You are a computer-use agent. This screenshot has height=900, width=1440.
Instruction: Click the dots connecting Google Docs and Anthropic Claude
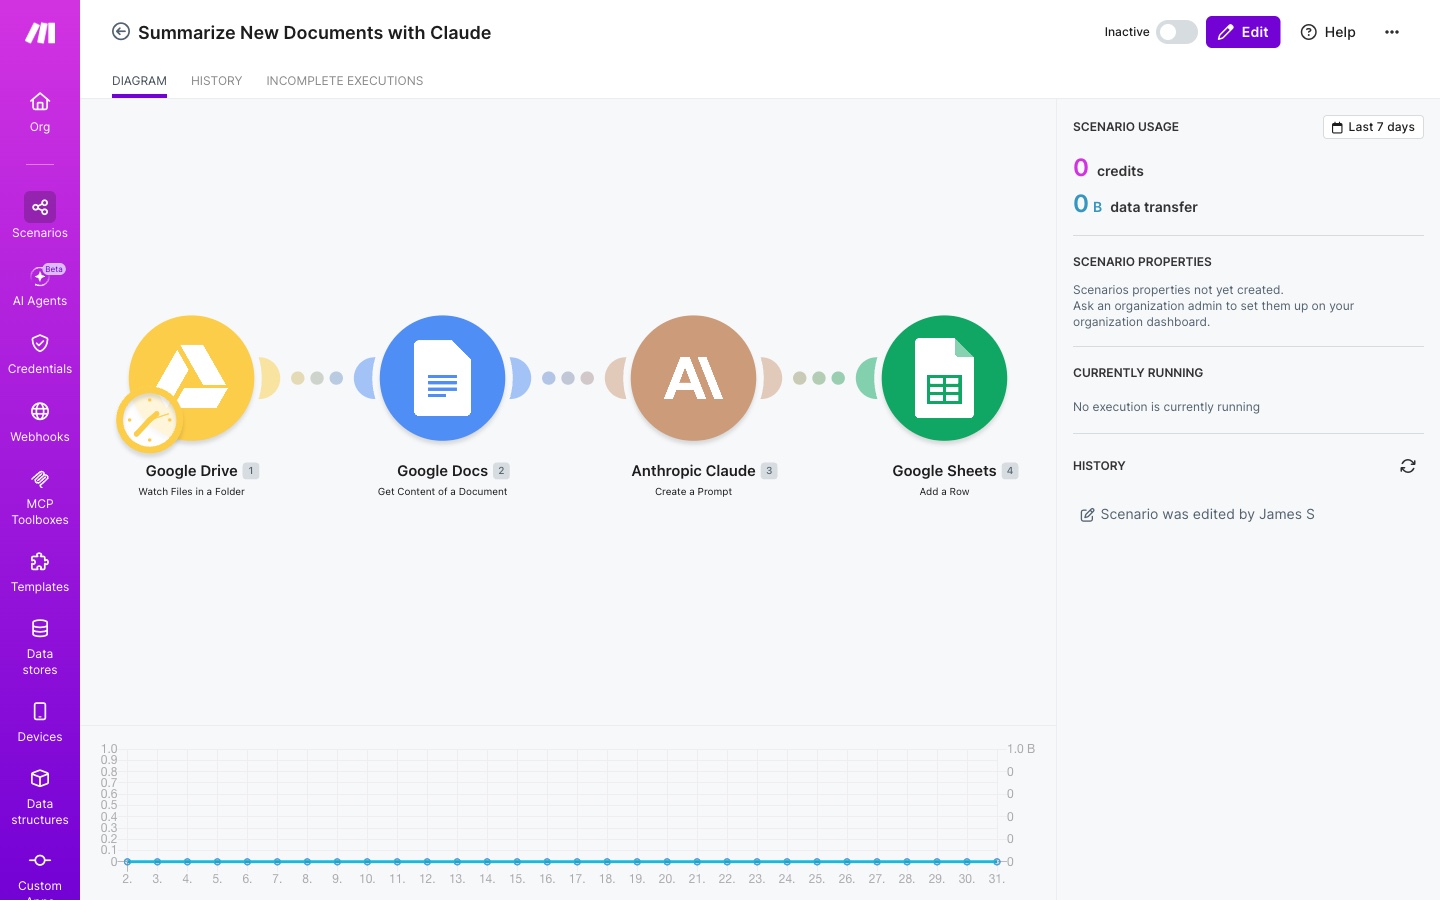pyautogui.click(x=568, y=378)
